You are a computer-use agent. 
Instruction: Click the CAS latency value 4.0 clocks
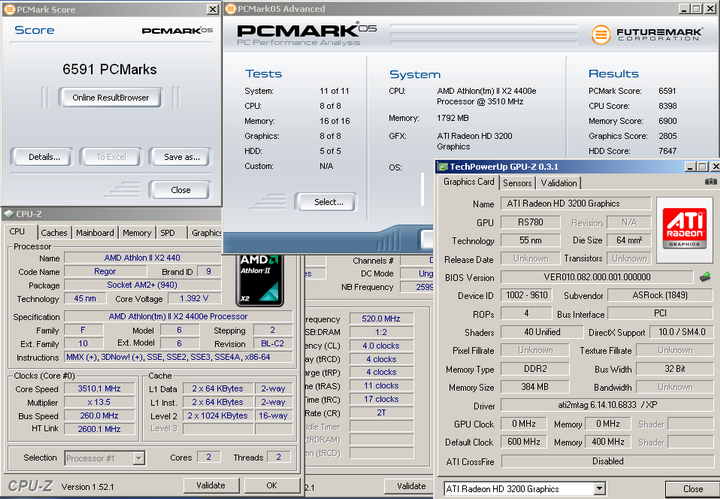coord(382,346)
